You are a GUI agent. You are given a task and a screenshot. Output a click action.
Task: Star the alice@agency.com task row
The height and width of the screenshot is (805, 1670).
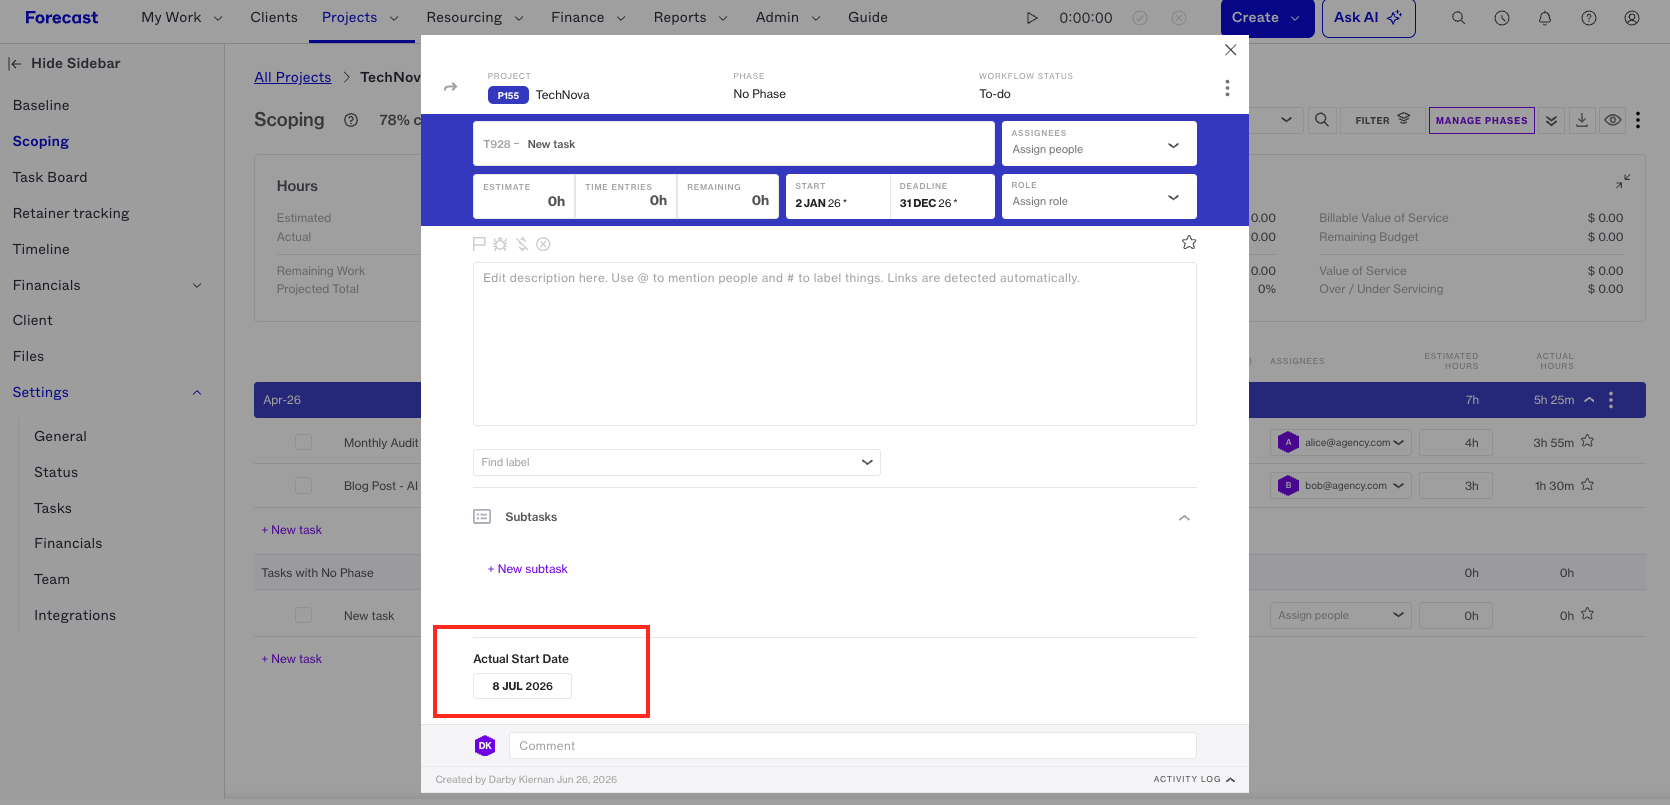pos(1587,441)
